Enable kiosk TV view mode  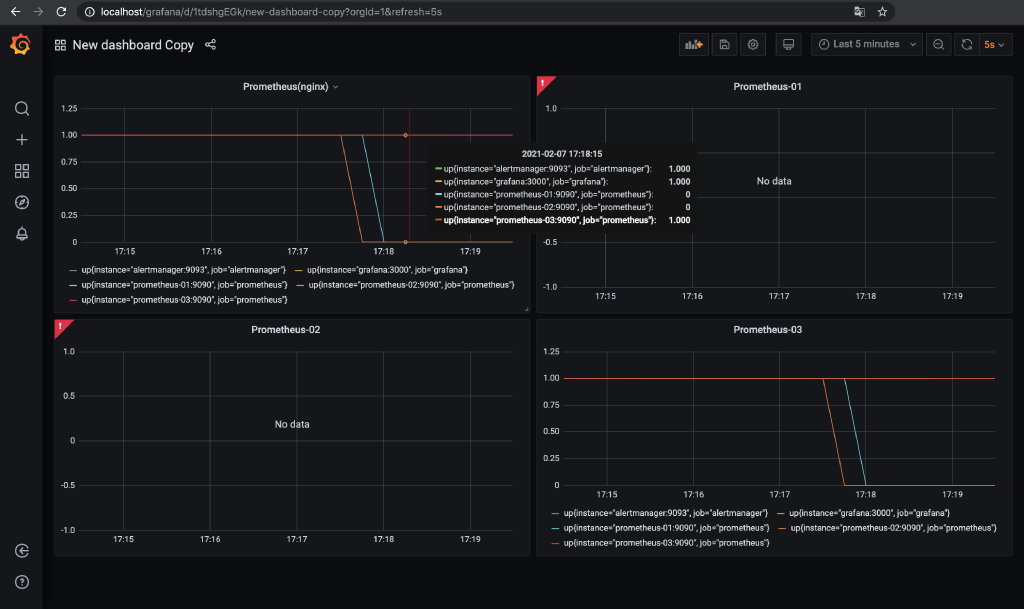[787, 44]
